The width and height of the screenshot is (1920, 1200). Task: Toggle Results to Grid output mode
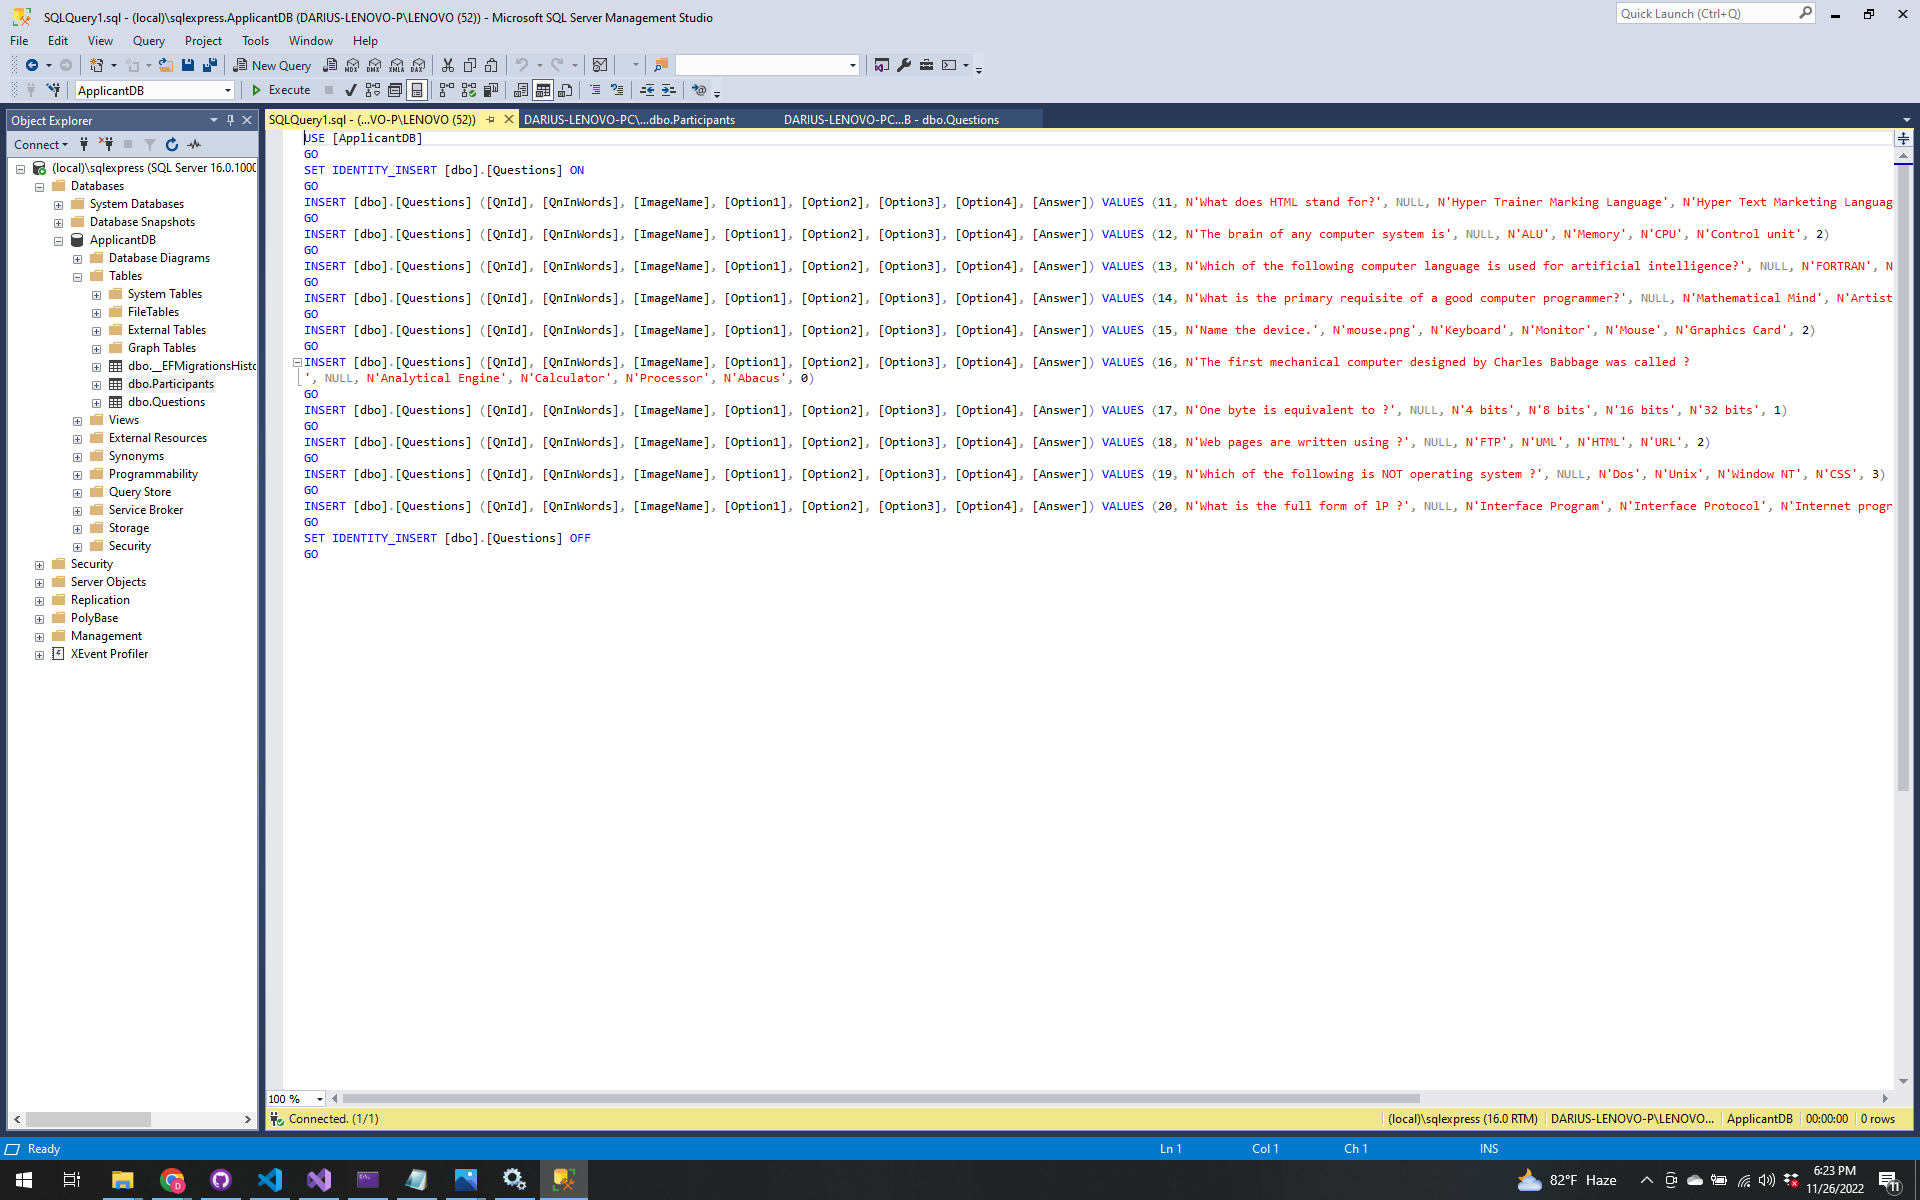[x=543, y=90]
